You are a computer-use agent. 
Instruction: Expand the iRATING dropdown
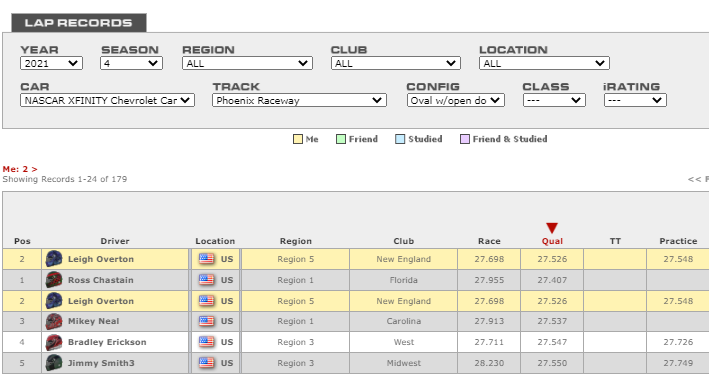coord(635,100)
